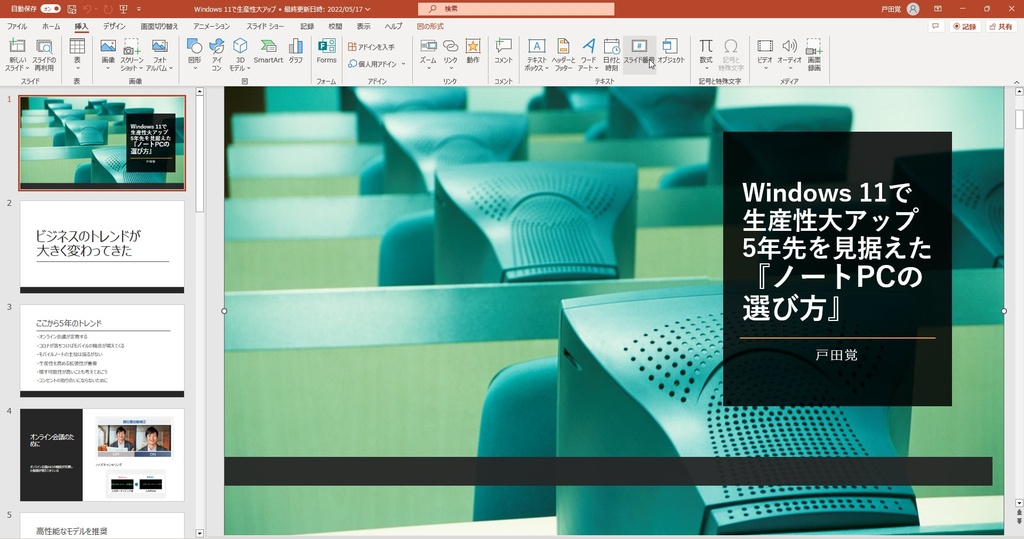
Task: Click the 画像 (Pictures) icon
Action: 108,46
